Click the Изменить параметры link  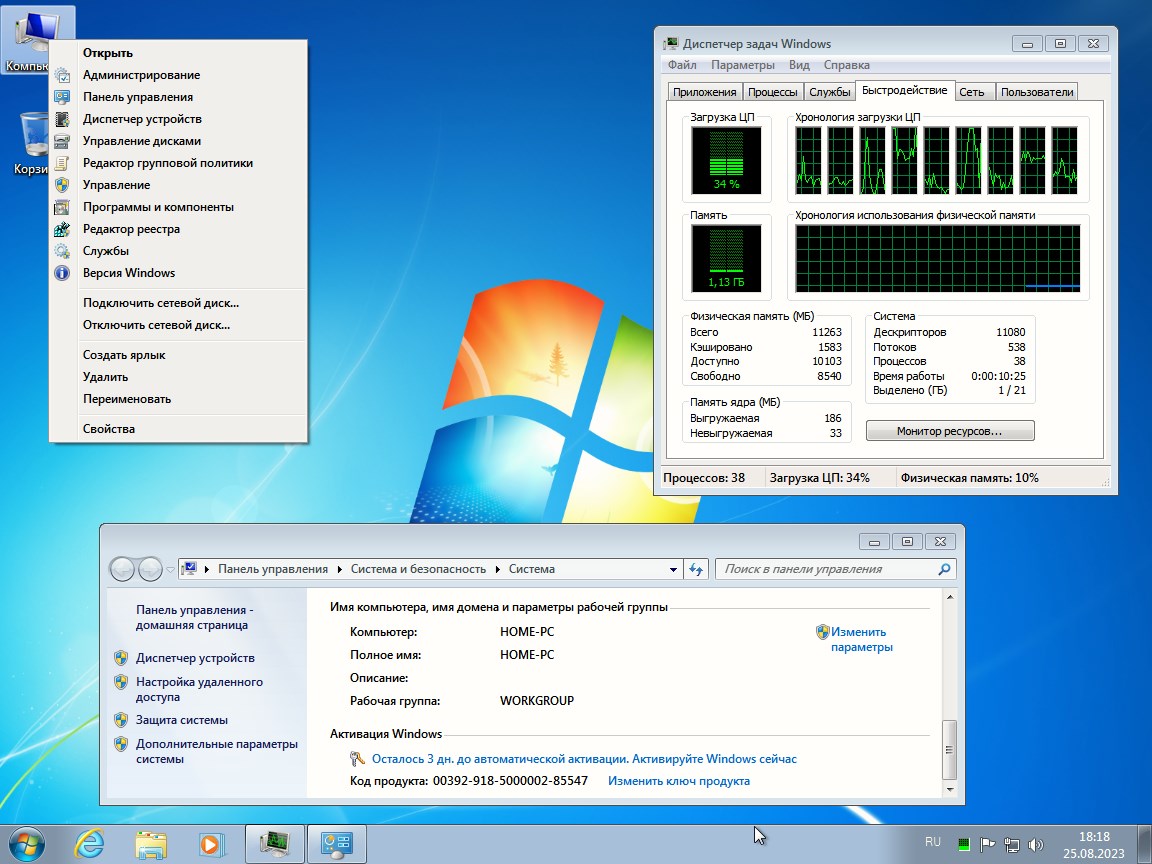point(861,639)
